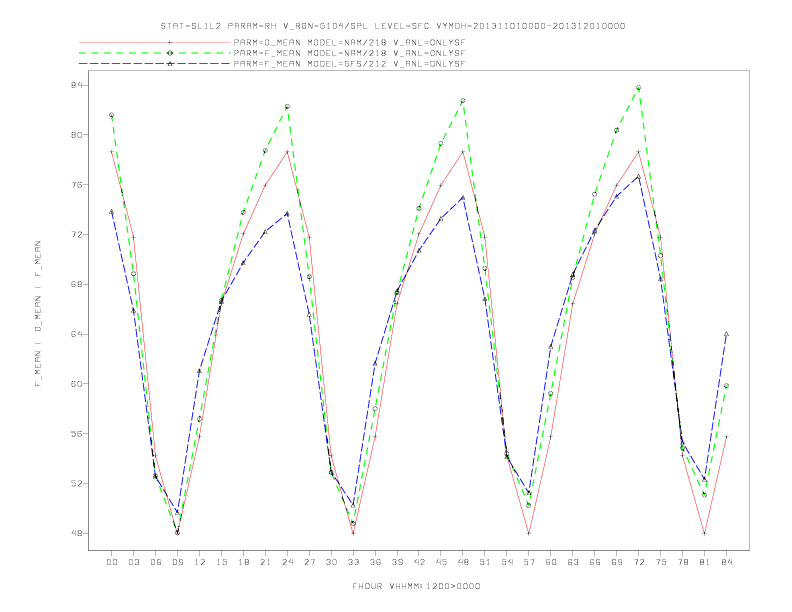
Task: Click the x-axis label FHOUR VHHMM:1200>0000
Action: pyautogui.click(x=416, y=586)
